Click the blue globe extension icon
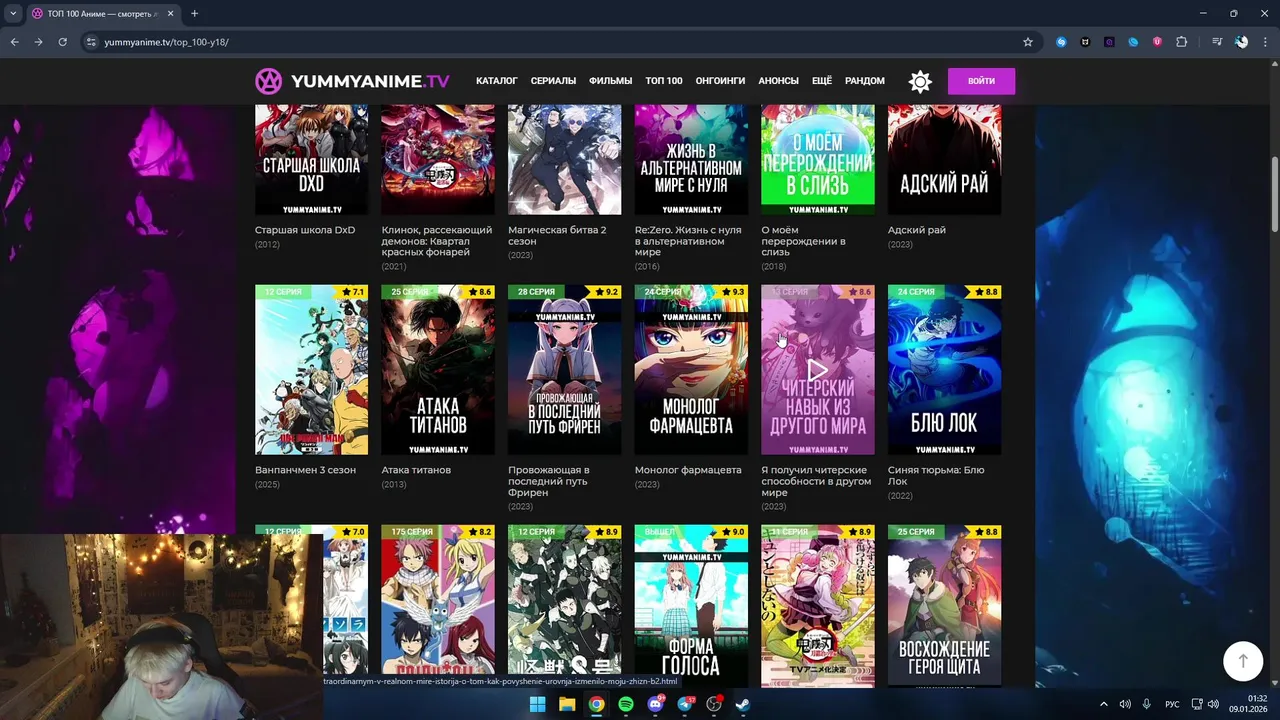Screen dimensions: 1280x720 [1134, 42]
